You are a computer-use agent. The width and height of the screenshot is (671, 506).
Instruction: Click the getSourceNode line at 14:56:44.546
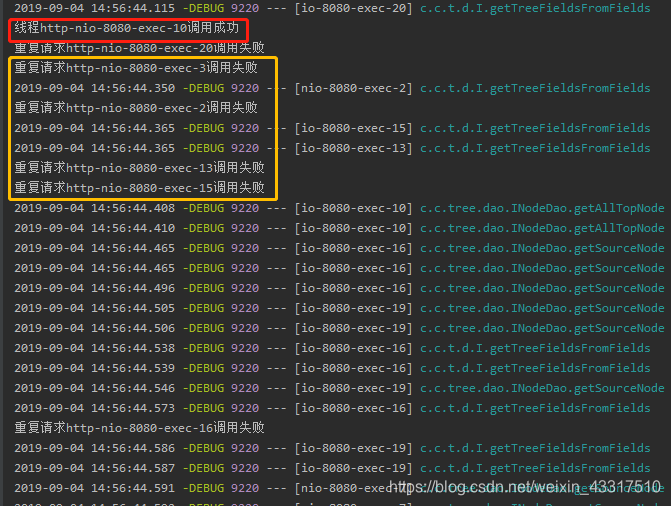(339, 388)
